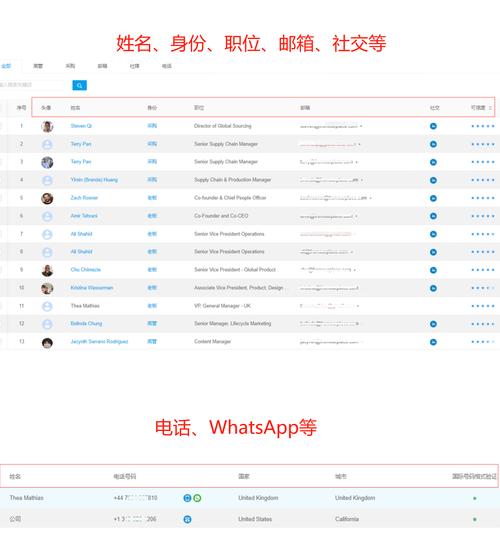Switch to the second tab 高管
Image resolution: width=500 pixels, height=558 pixels.
click(x=38, y=66)
